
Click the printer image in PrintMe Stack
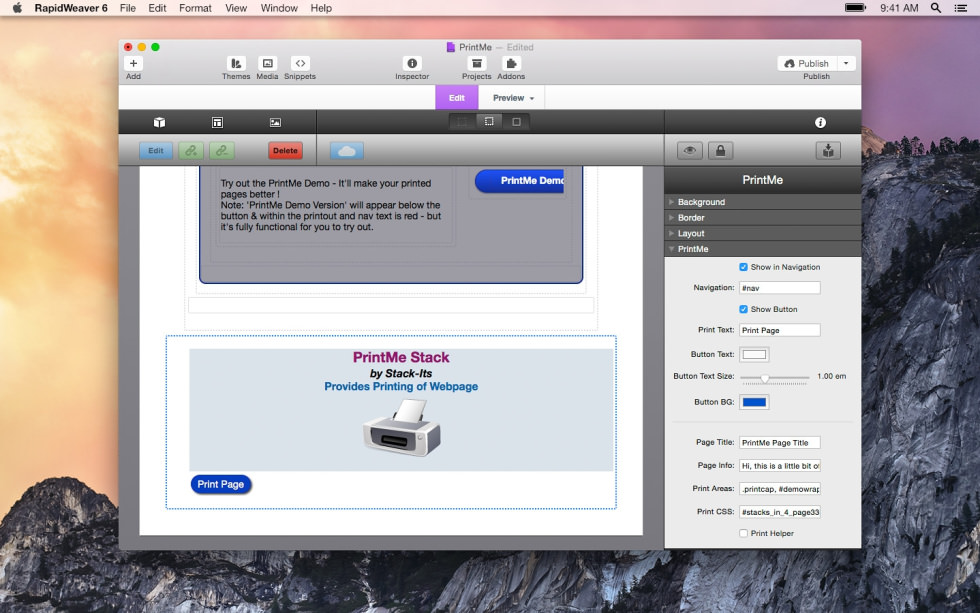(401, 428)
